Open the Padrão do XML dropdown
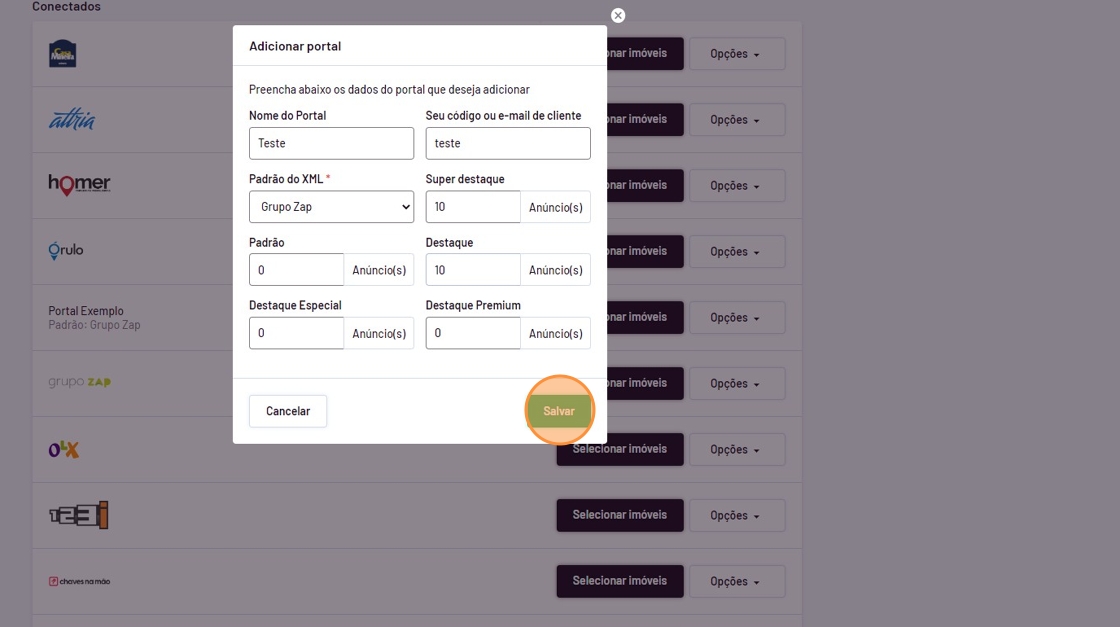Image resolution: width=1120 pixels, height=627 pixels. [331, 207]
